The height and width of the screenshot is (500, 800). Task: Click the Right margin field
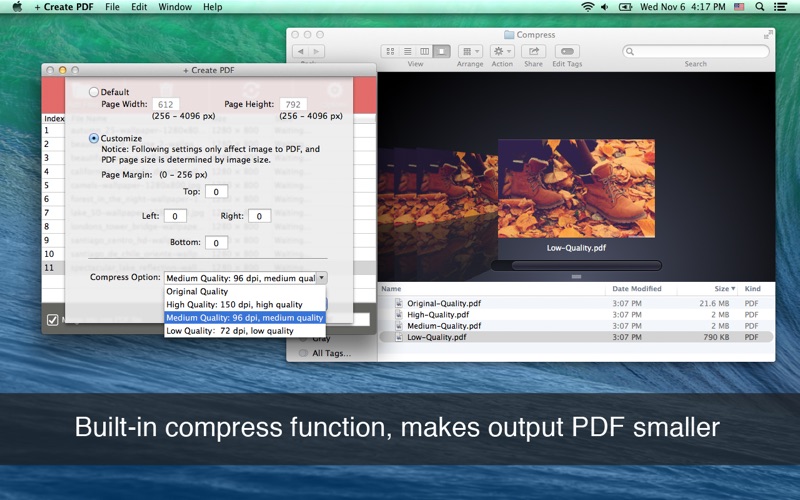coord(259,216)
